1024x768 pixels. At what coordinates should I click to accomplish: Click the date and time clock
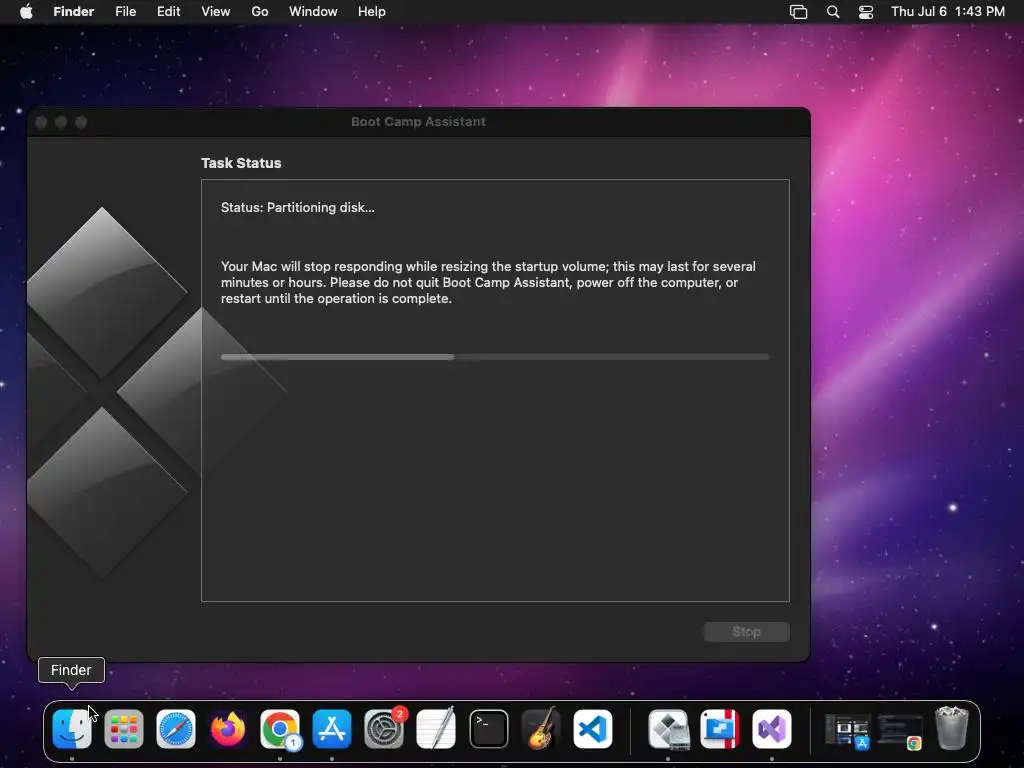pyautogui.click(x=948, y=12)
